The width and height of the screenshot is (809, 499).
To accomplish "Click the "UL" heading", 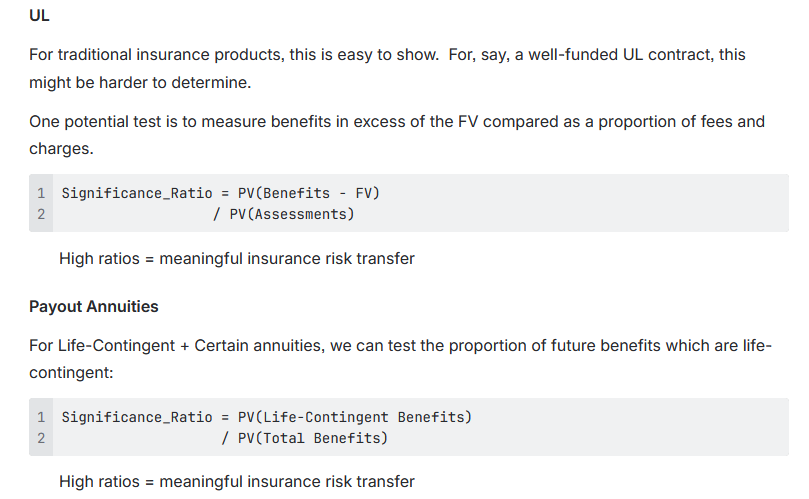I will pyautogui.click(x=39, y=16).
